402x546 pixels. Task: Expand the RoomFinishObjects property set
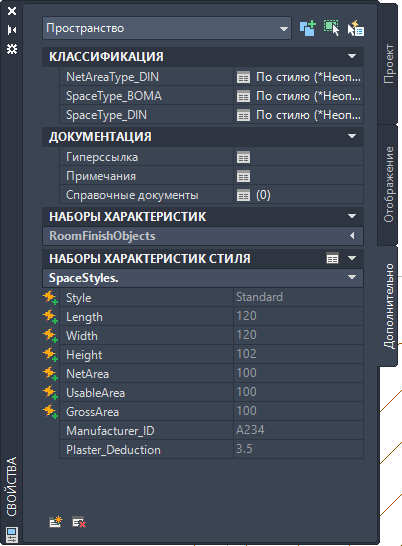click(x=352, y=236)
